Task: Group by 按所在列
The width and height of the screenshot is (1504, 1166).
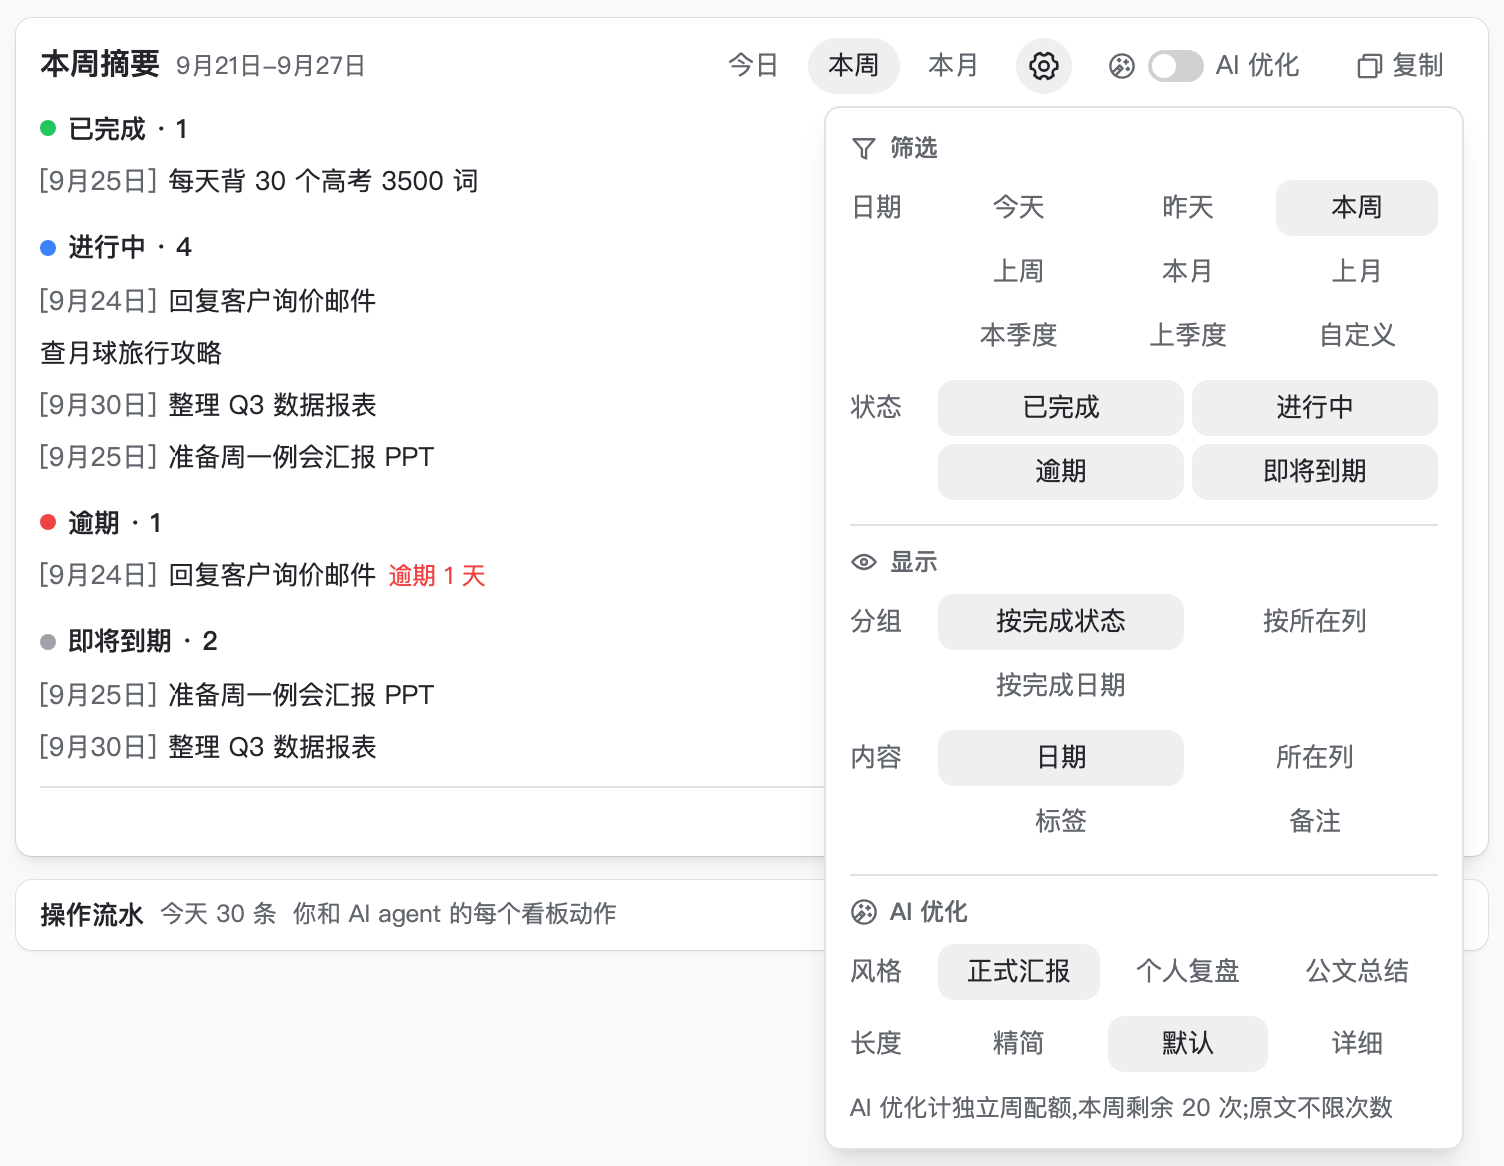Action: [x=1315, y=622]
